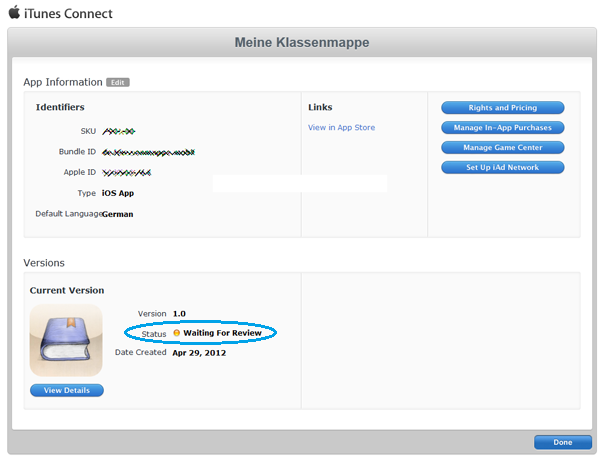Click the redacted SKU value
600x458 pixels.
pyautogui.click(x=119, y=132)
